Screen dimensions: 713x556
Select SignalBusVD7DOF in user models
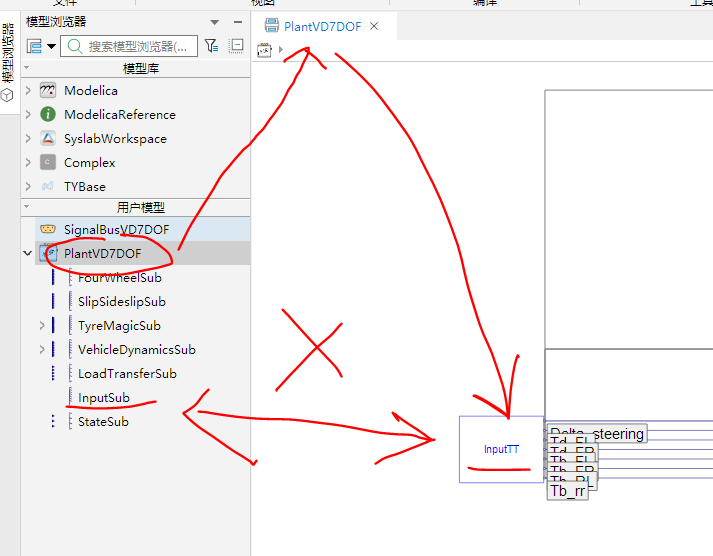pos(116,229)
